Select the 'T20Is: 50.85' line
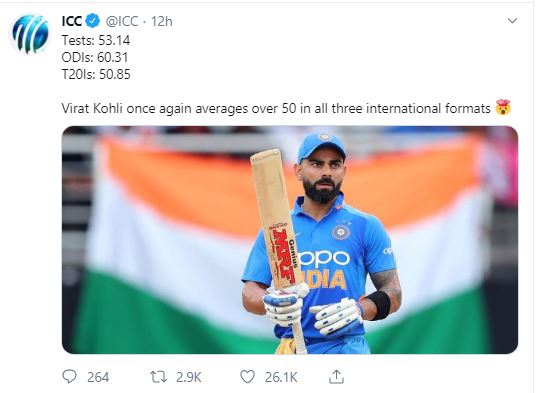This screenshot has width=537, height=393. tap(96, 74)
